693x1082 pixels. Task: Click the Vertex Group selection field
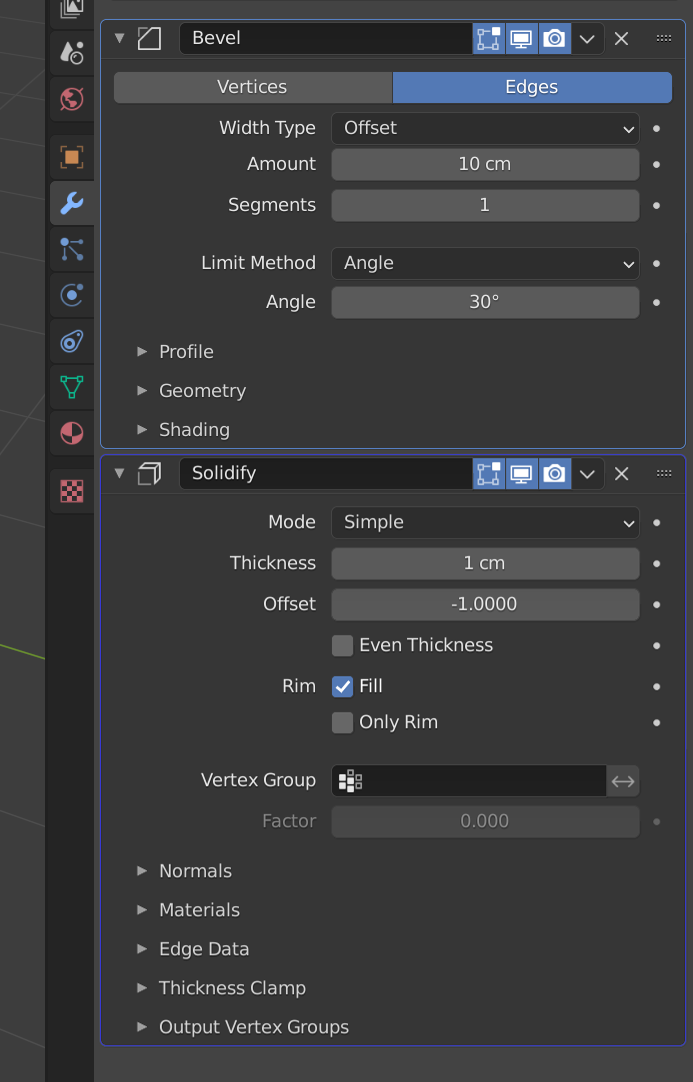coord(469,780)
